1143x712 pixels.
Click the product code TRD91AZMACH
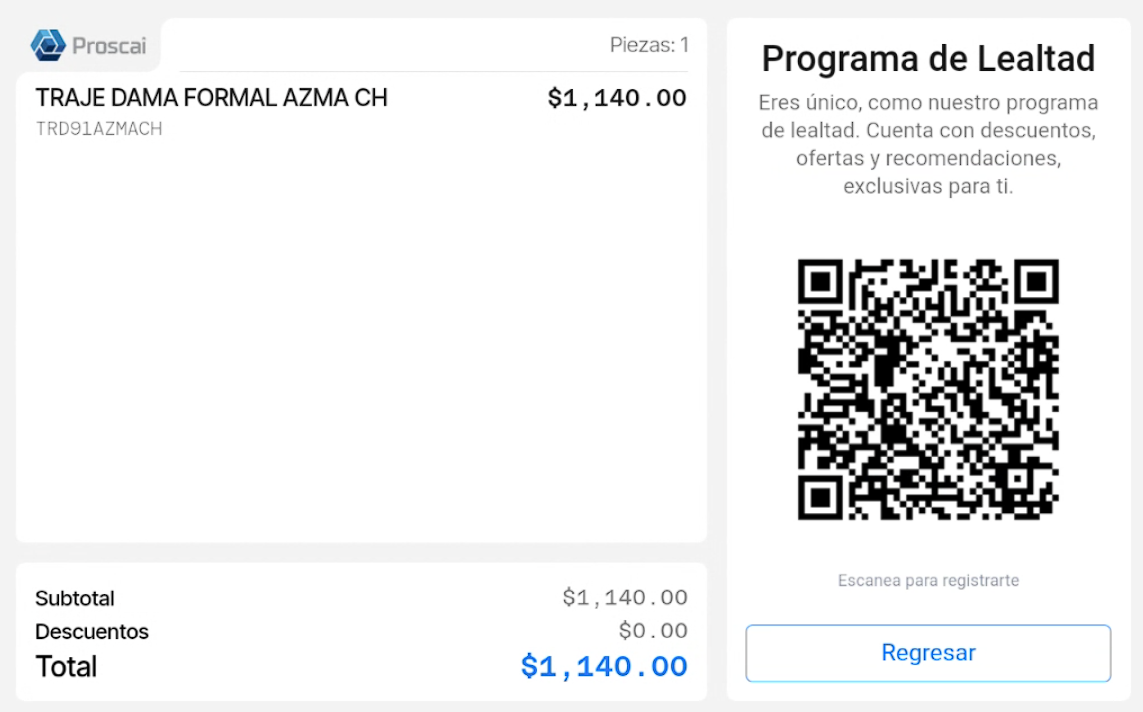tap(99, 129)
